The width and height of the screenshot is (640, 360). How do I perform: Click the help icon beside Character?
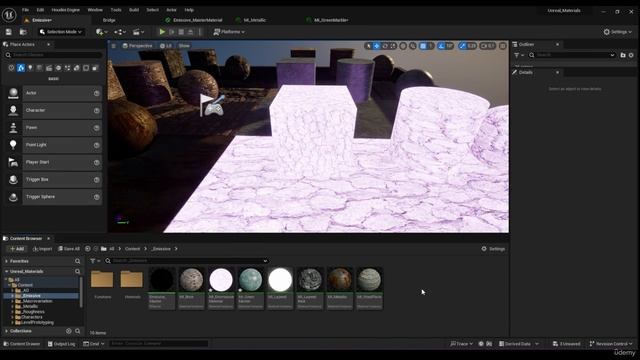97,111
